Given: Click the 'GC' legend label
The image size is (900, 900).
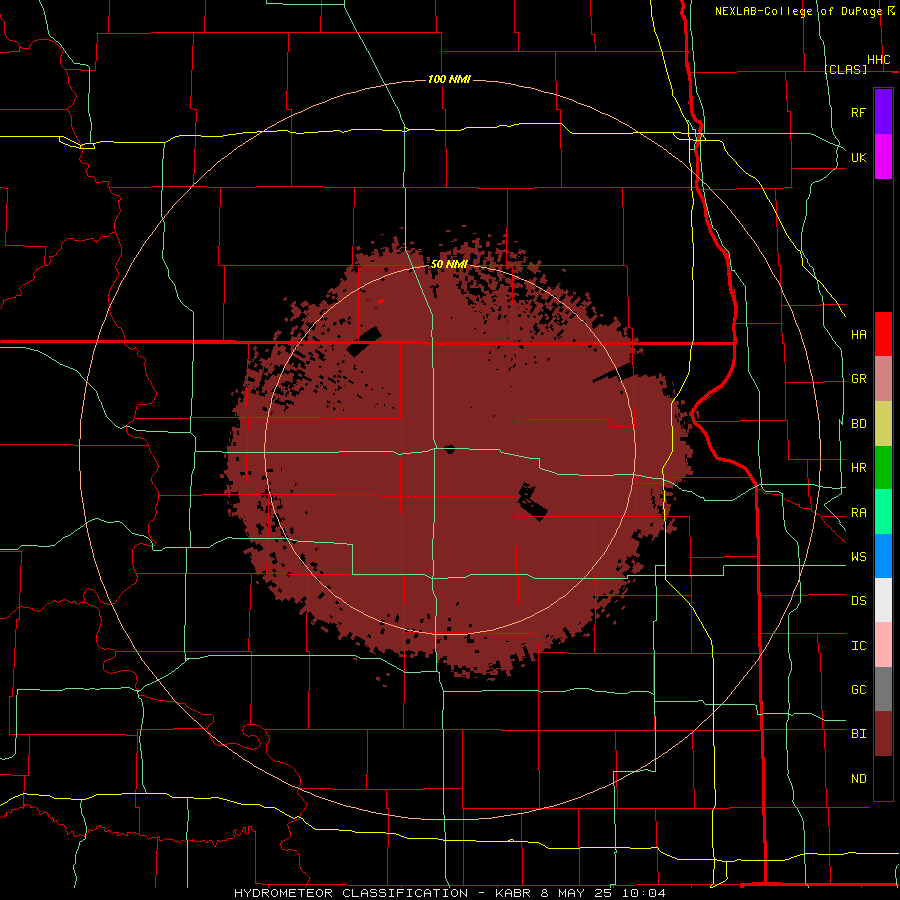Looking at the screenshot, I should click(x=858, y=690).
